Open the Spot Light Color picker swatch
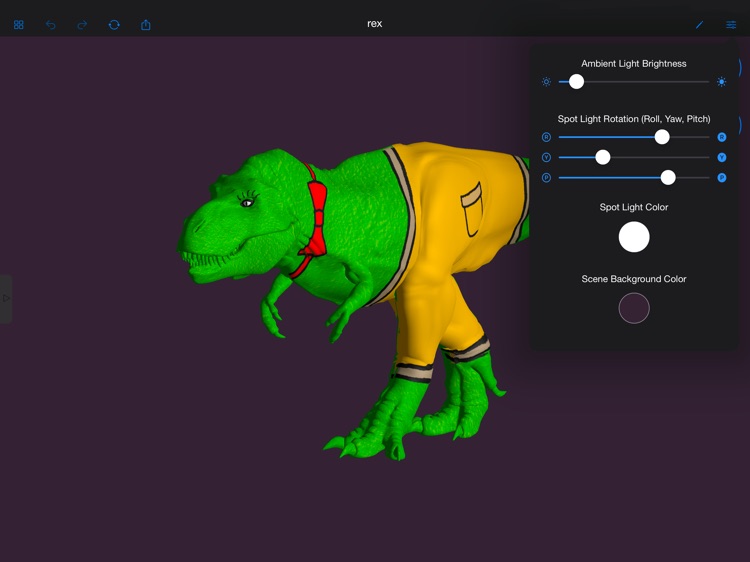Image resolution: width=750 pixels, height=562 pixels. click(634, 237)
